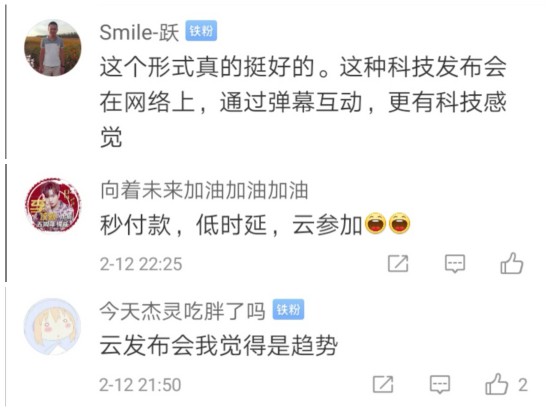Tap the like count 2
This screenshot has width=550, height=412.
coord(523,385)
